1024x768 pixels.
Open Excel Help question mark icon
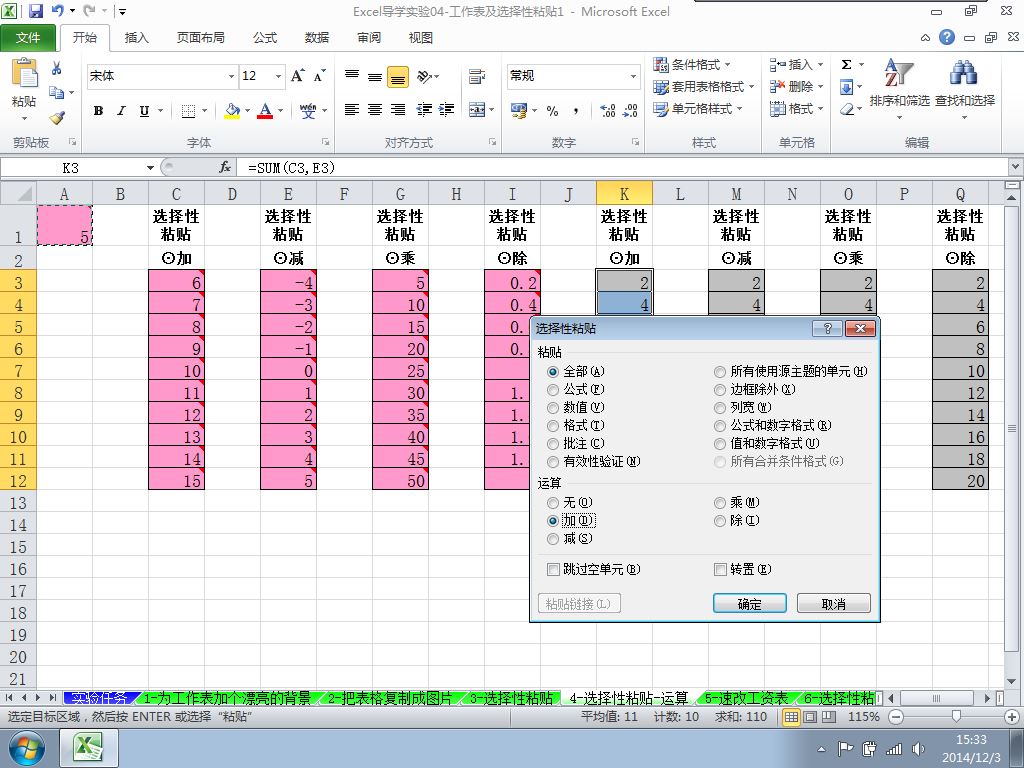pos(947,37)
